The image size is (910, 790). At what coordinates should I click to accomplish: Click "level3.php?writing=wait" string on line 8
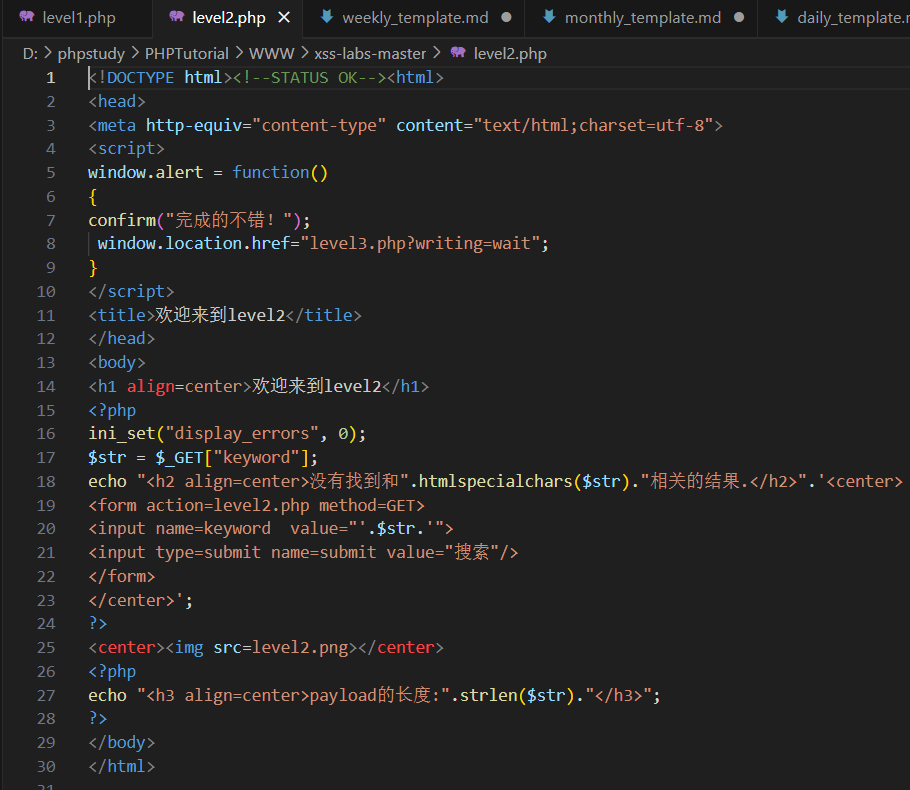(x=420, y=244)
